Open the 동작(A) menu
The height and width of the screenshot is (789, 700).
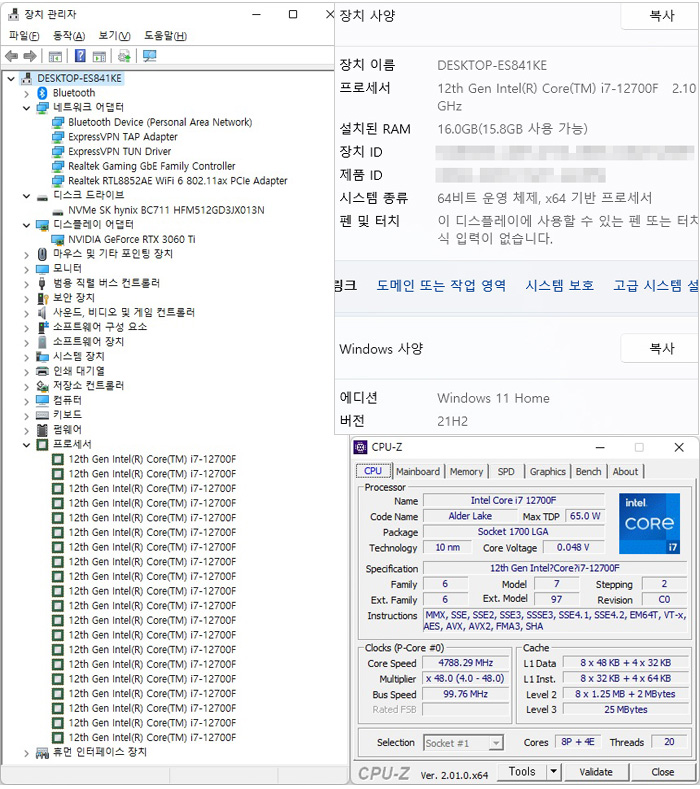pos(69,36)
